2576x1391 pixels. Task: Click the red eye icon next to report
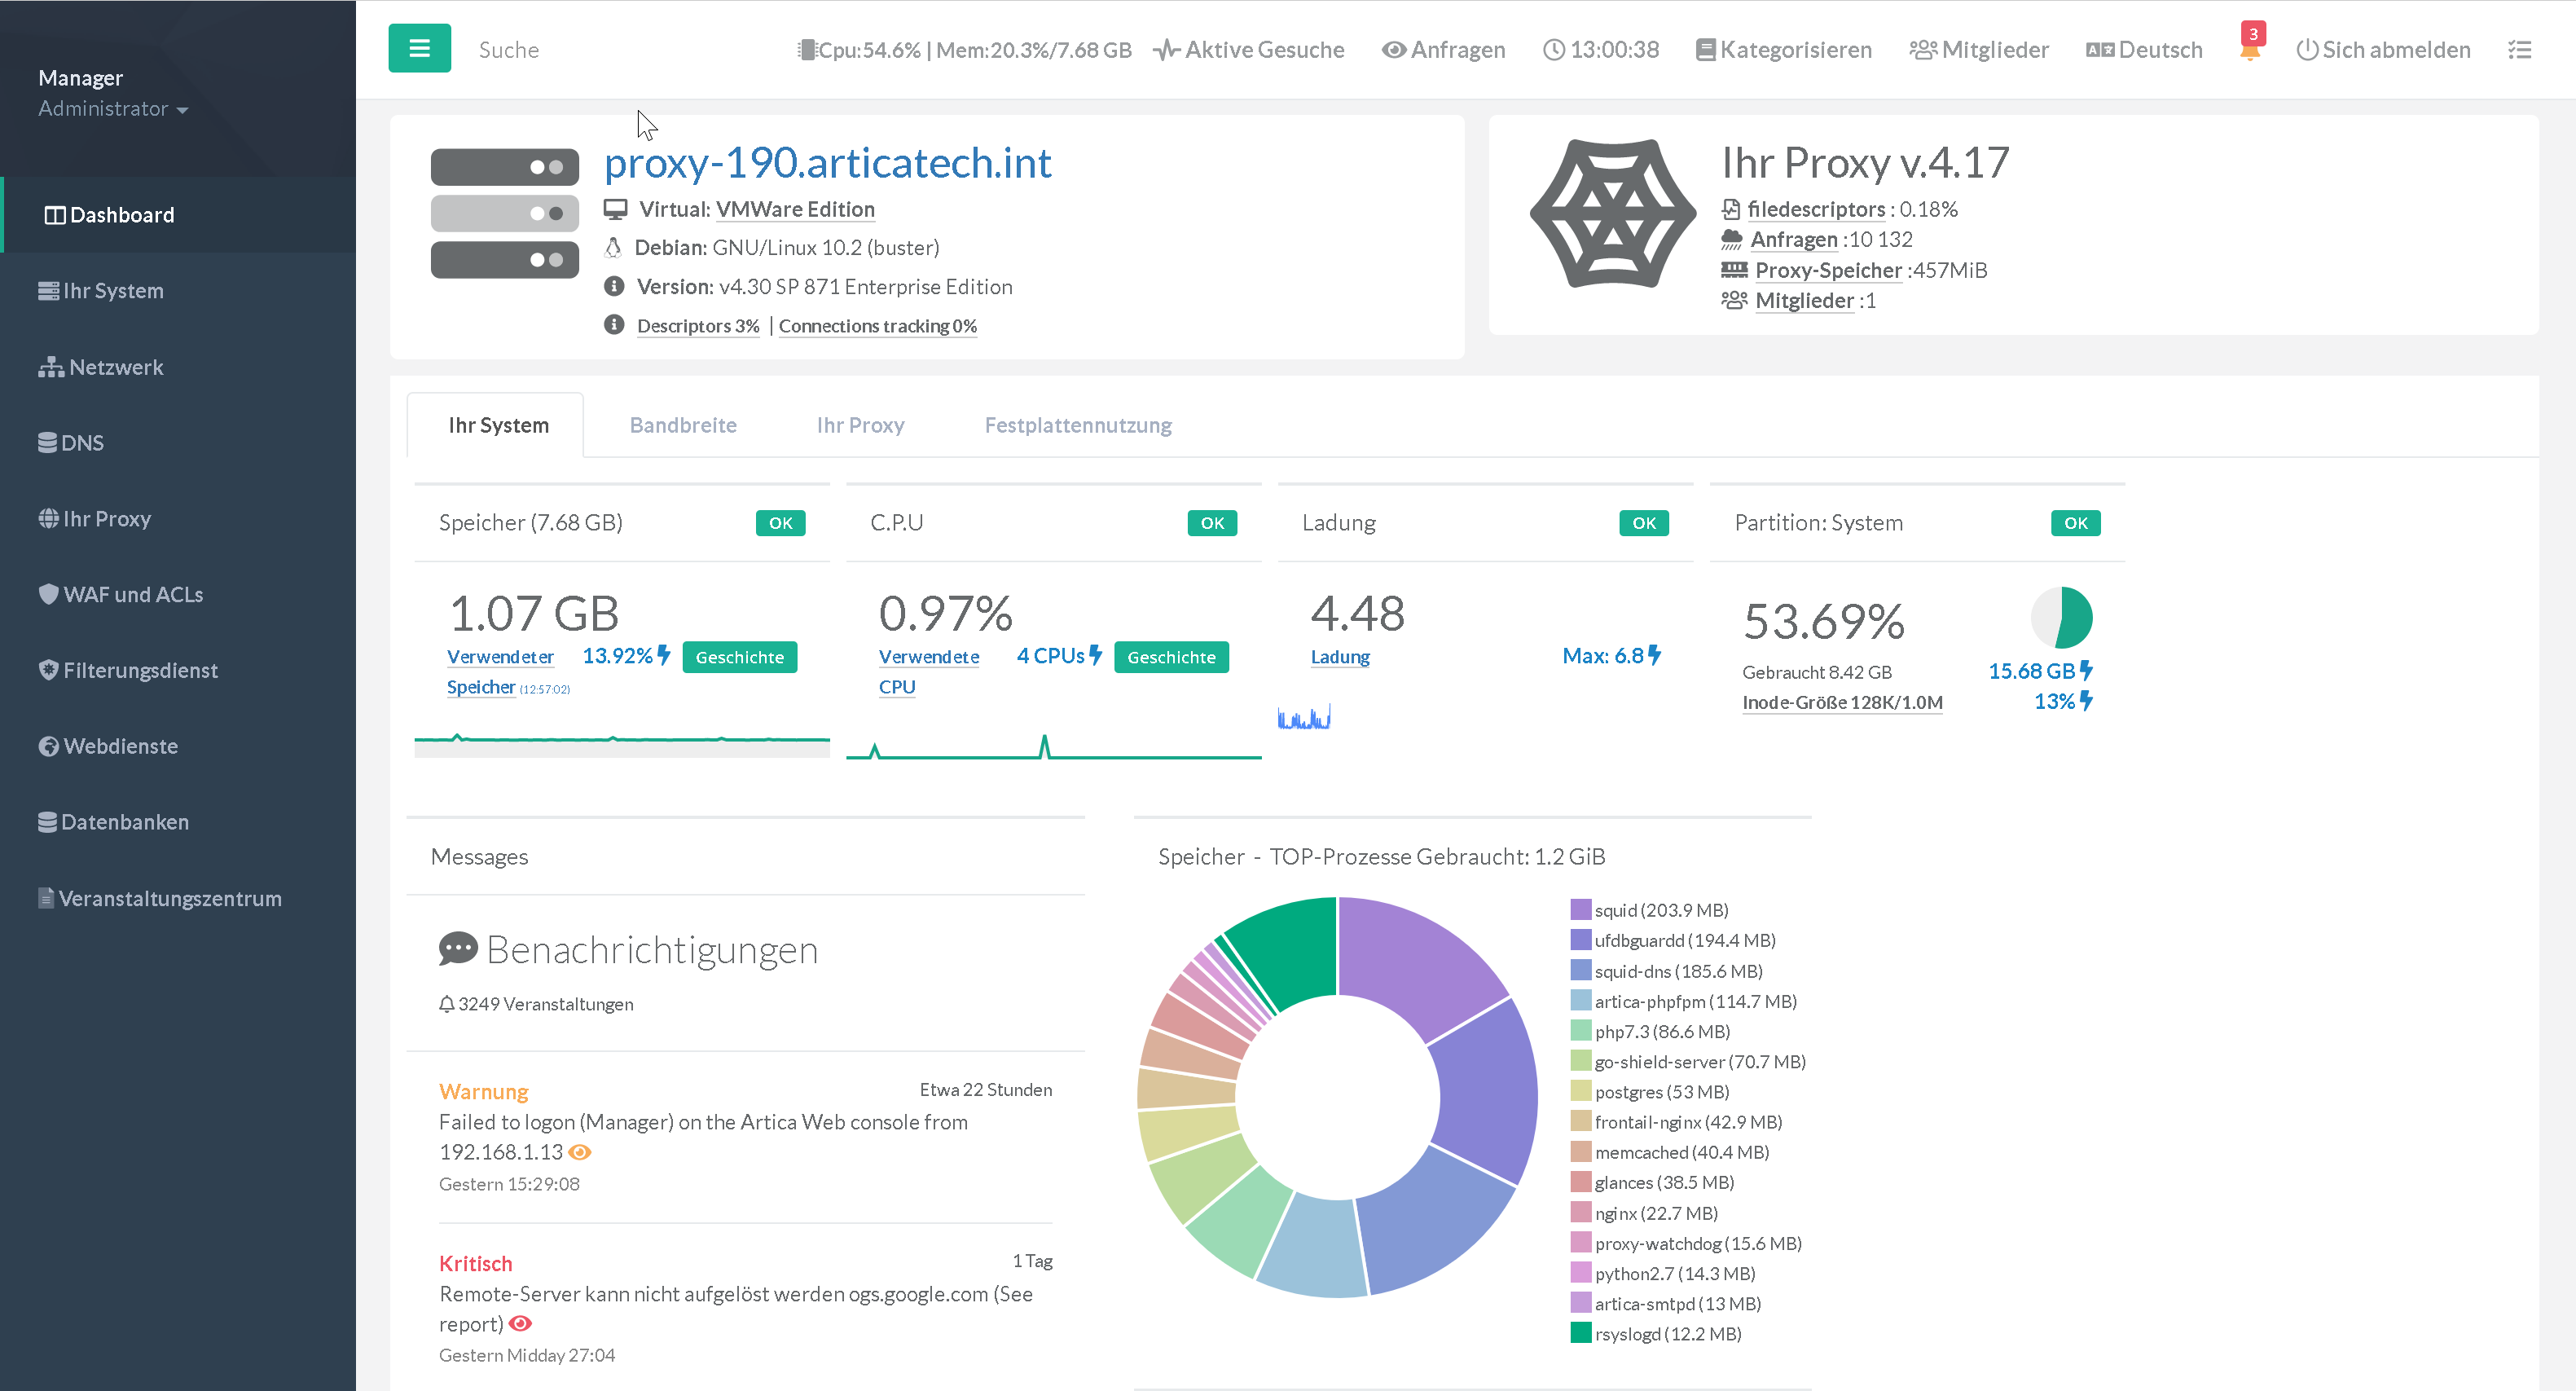pos(520,1323)
